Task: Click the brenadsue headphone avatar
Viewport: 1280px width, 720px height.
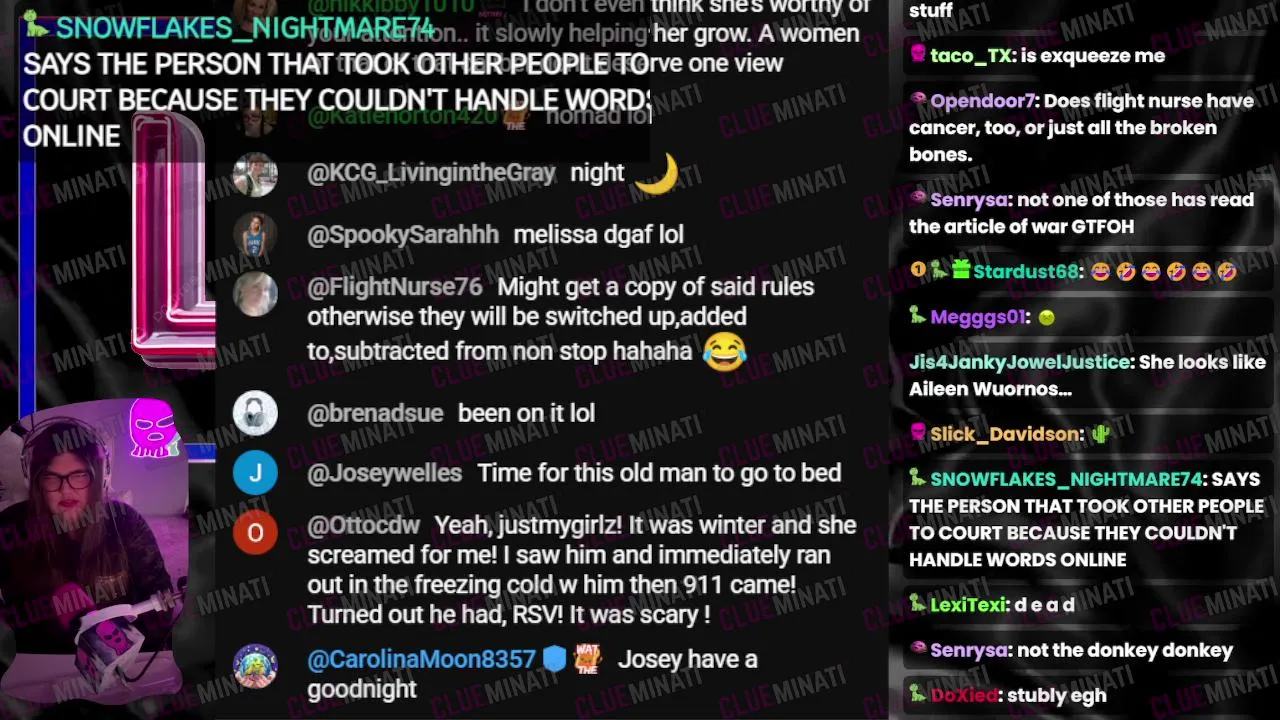Action: click(255, 413)
